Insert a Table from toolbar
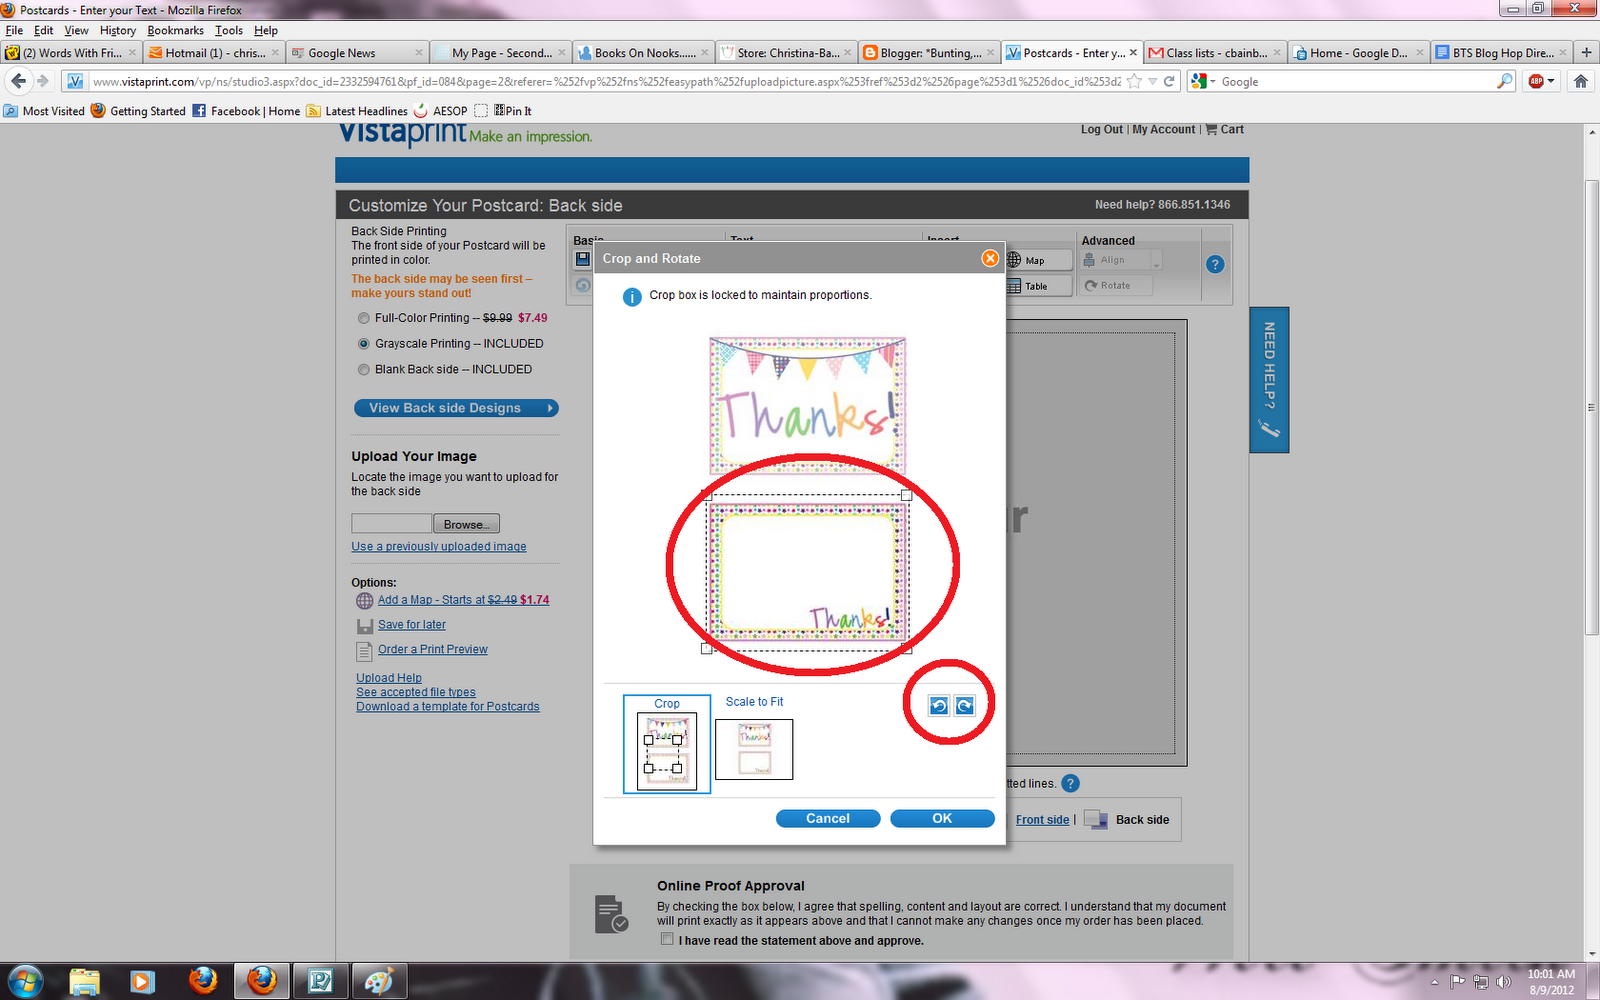This screenshot has height=1000, width=1600. tap(1037, 286)
